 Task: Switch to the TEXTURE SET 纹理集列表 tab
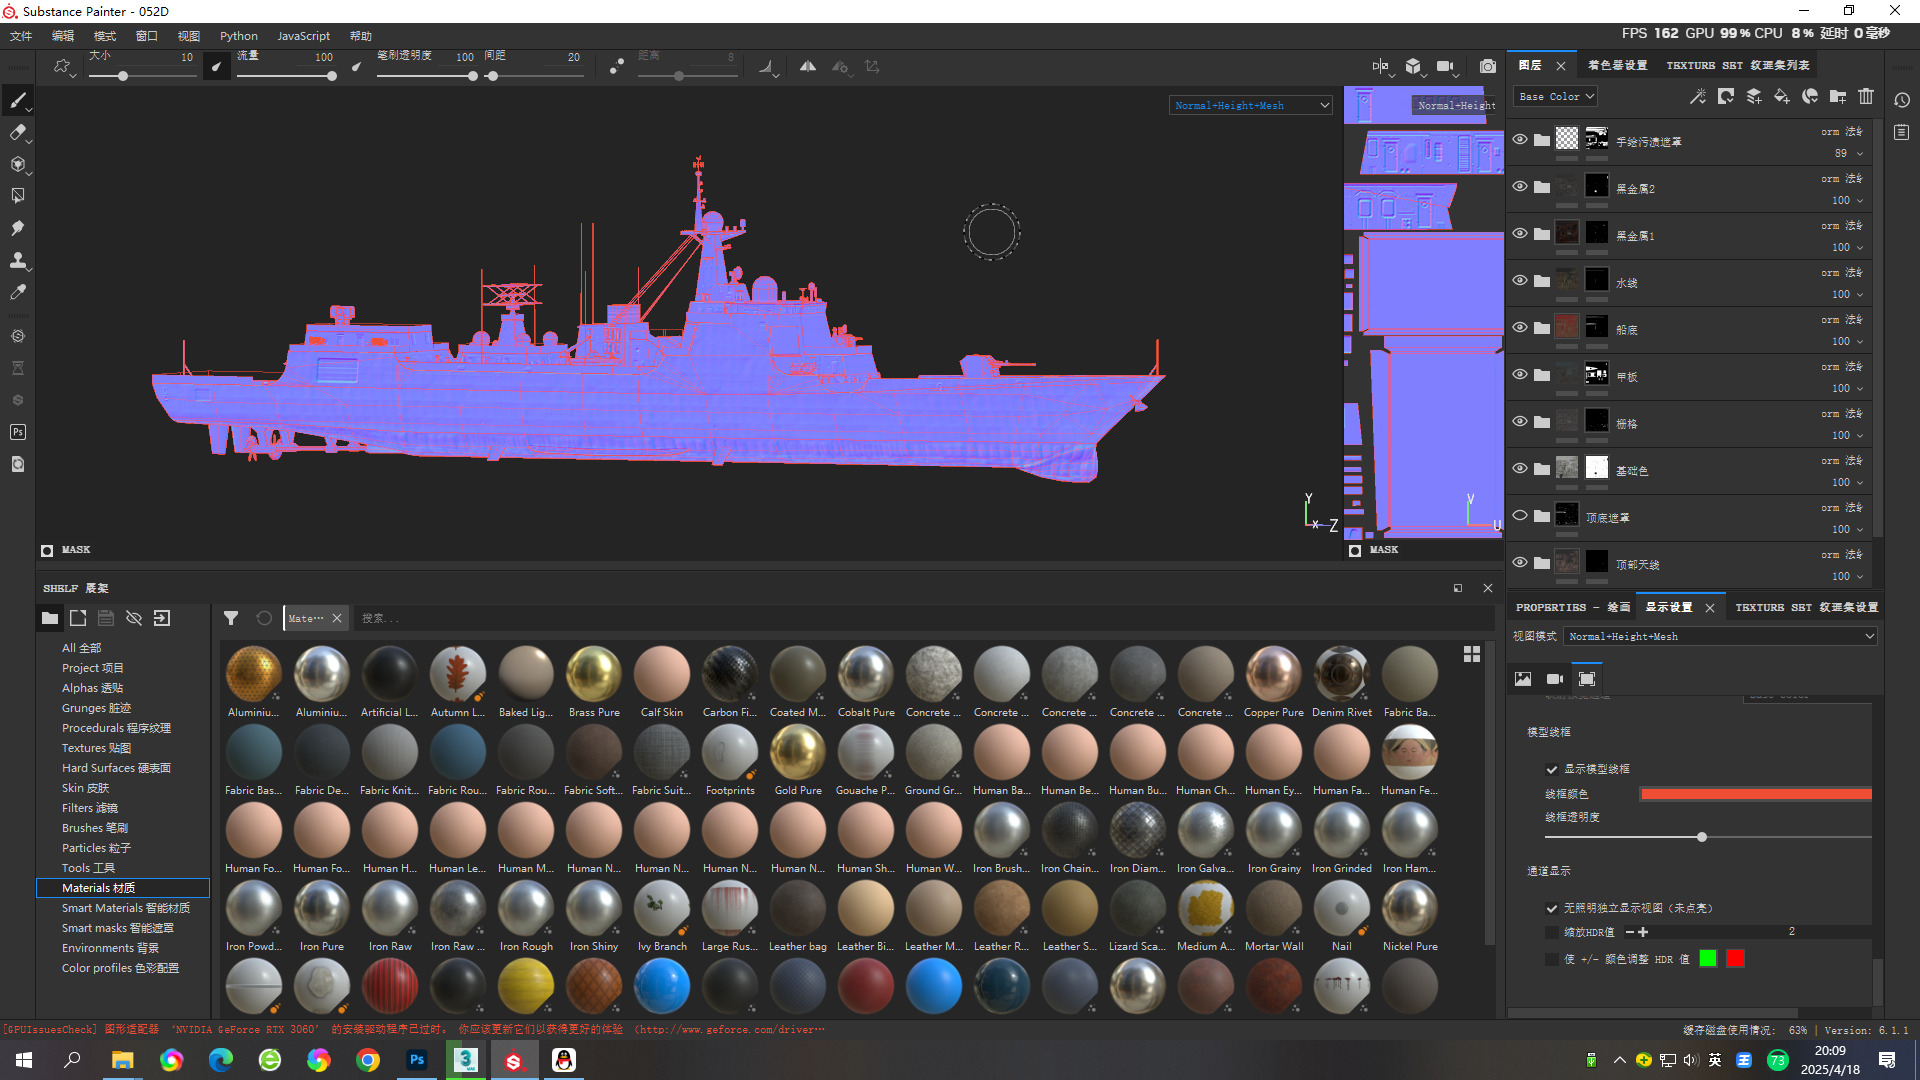[x=1737, y=66]
